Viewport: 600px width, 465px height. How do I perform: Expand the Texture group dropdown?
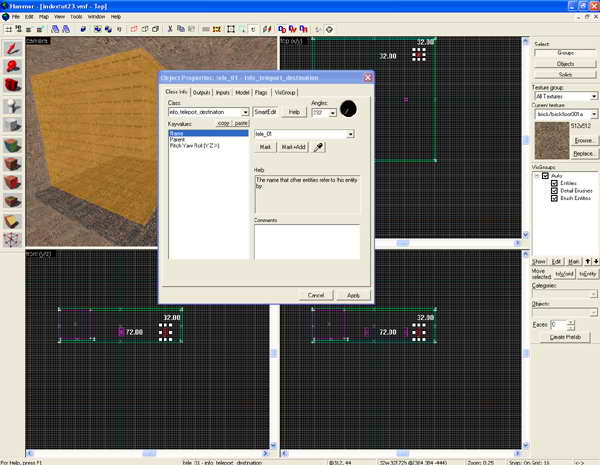tap(594, 96)
